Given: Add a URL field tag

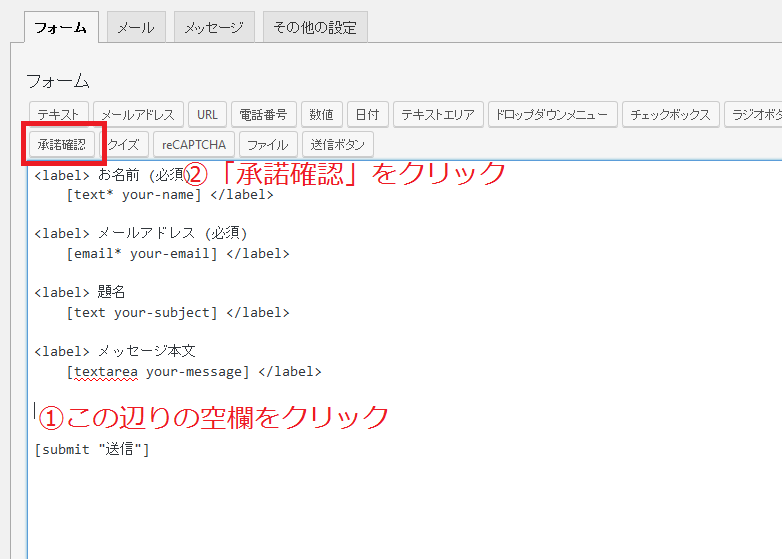Looking at the screenshot, I should [207, 114].
